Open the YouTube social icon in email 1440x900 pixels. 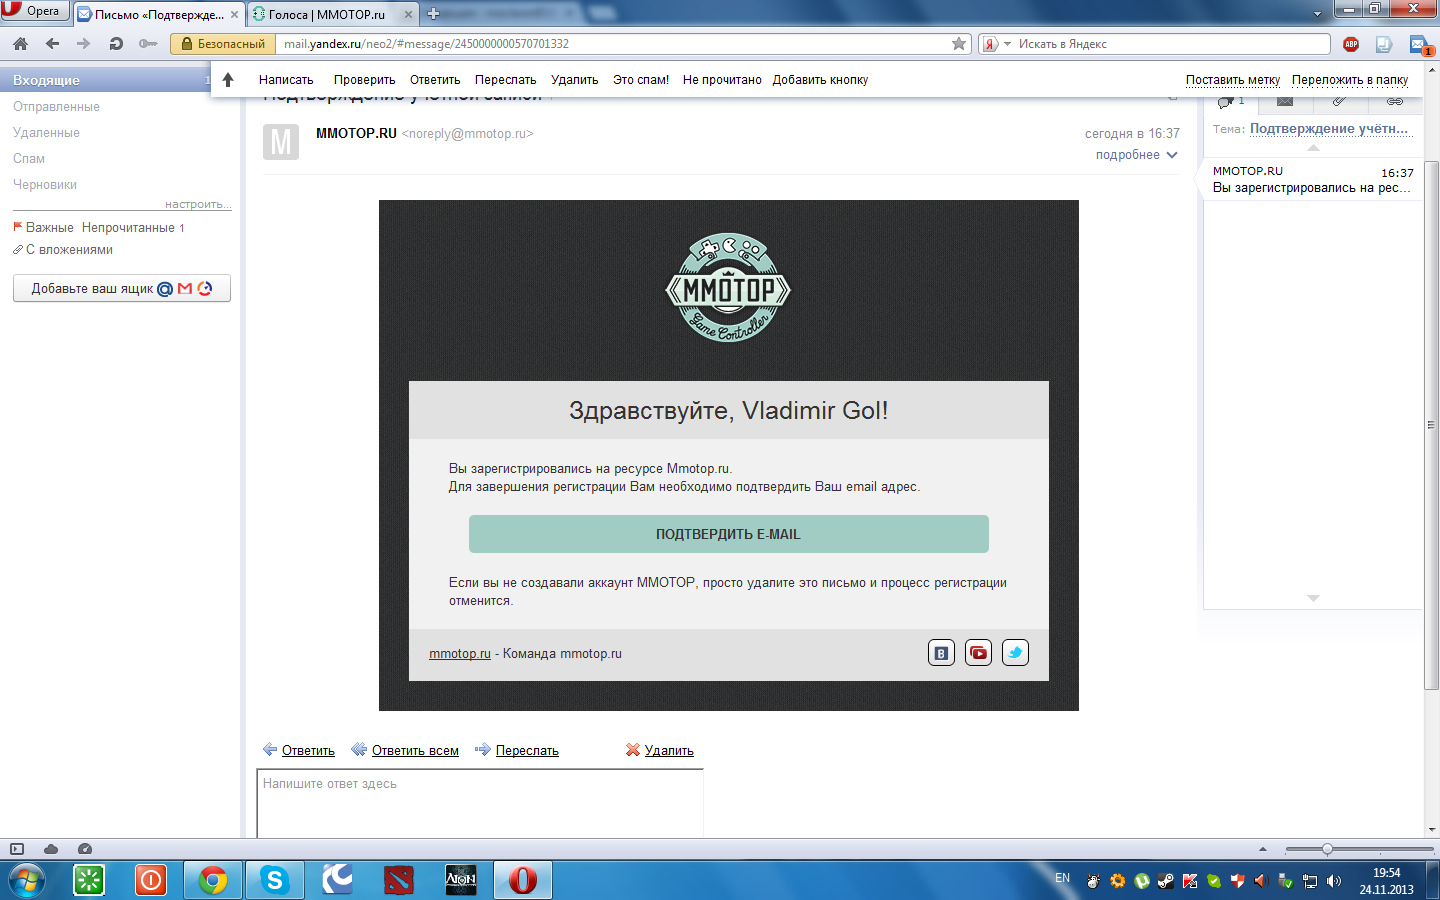pyautogui.click(x=978, y=653)
